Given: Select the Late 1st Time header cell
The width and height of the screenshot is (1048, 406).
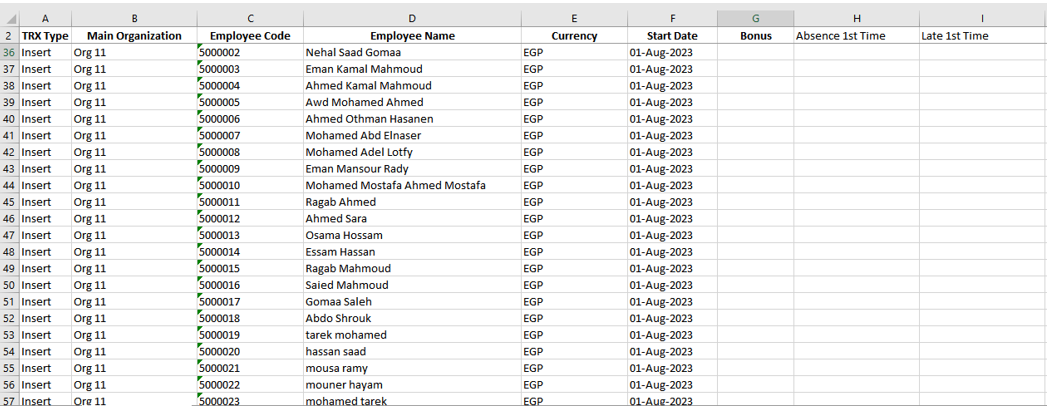Looking at the screenshot, I should point(982,36).
